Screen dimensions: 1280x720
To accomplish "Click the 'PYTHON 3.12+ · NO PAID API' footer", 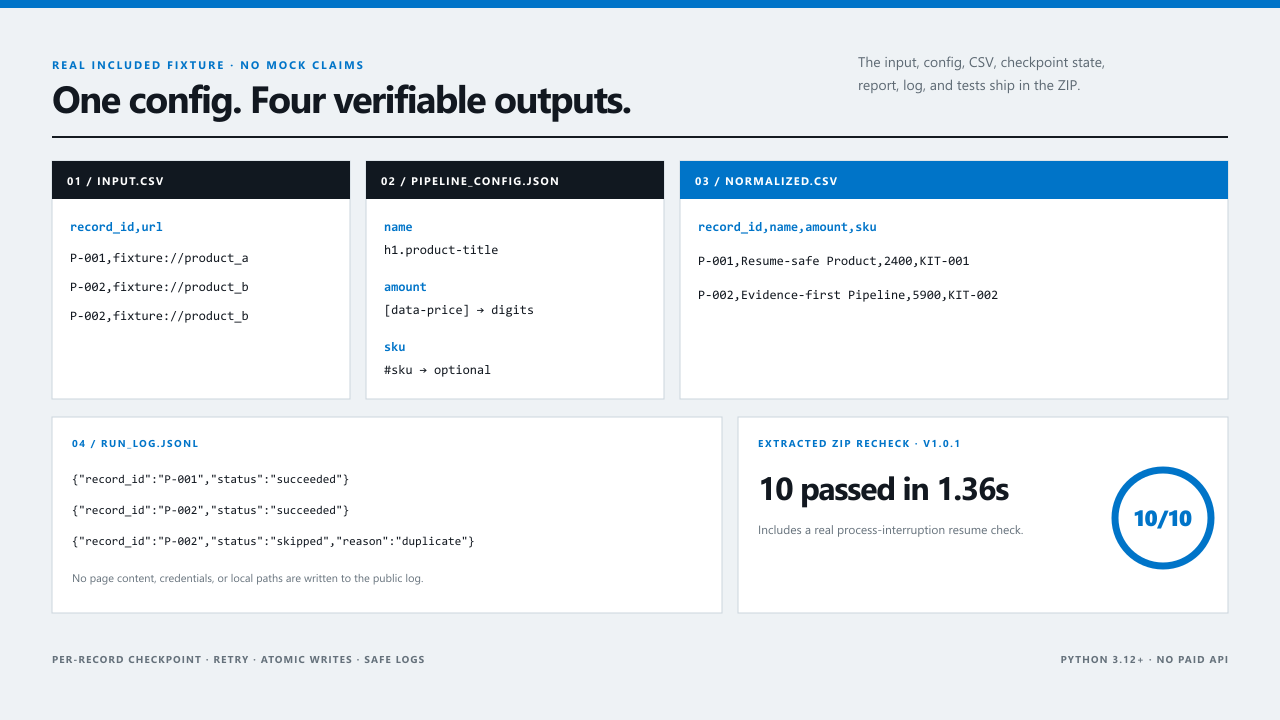I will (x=1144, y=659).
